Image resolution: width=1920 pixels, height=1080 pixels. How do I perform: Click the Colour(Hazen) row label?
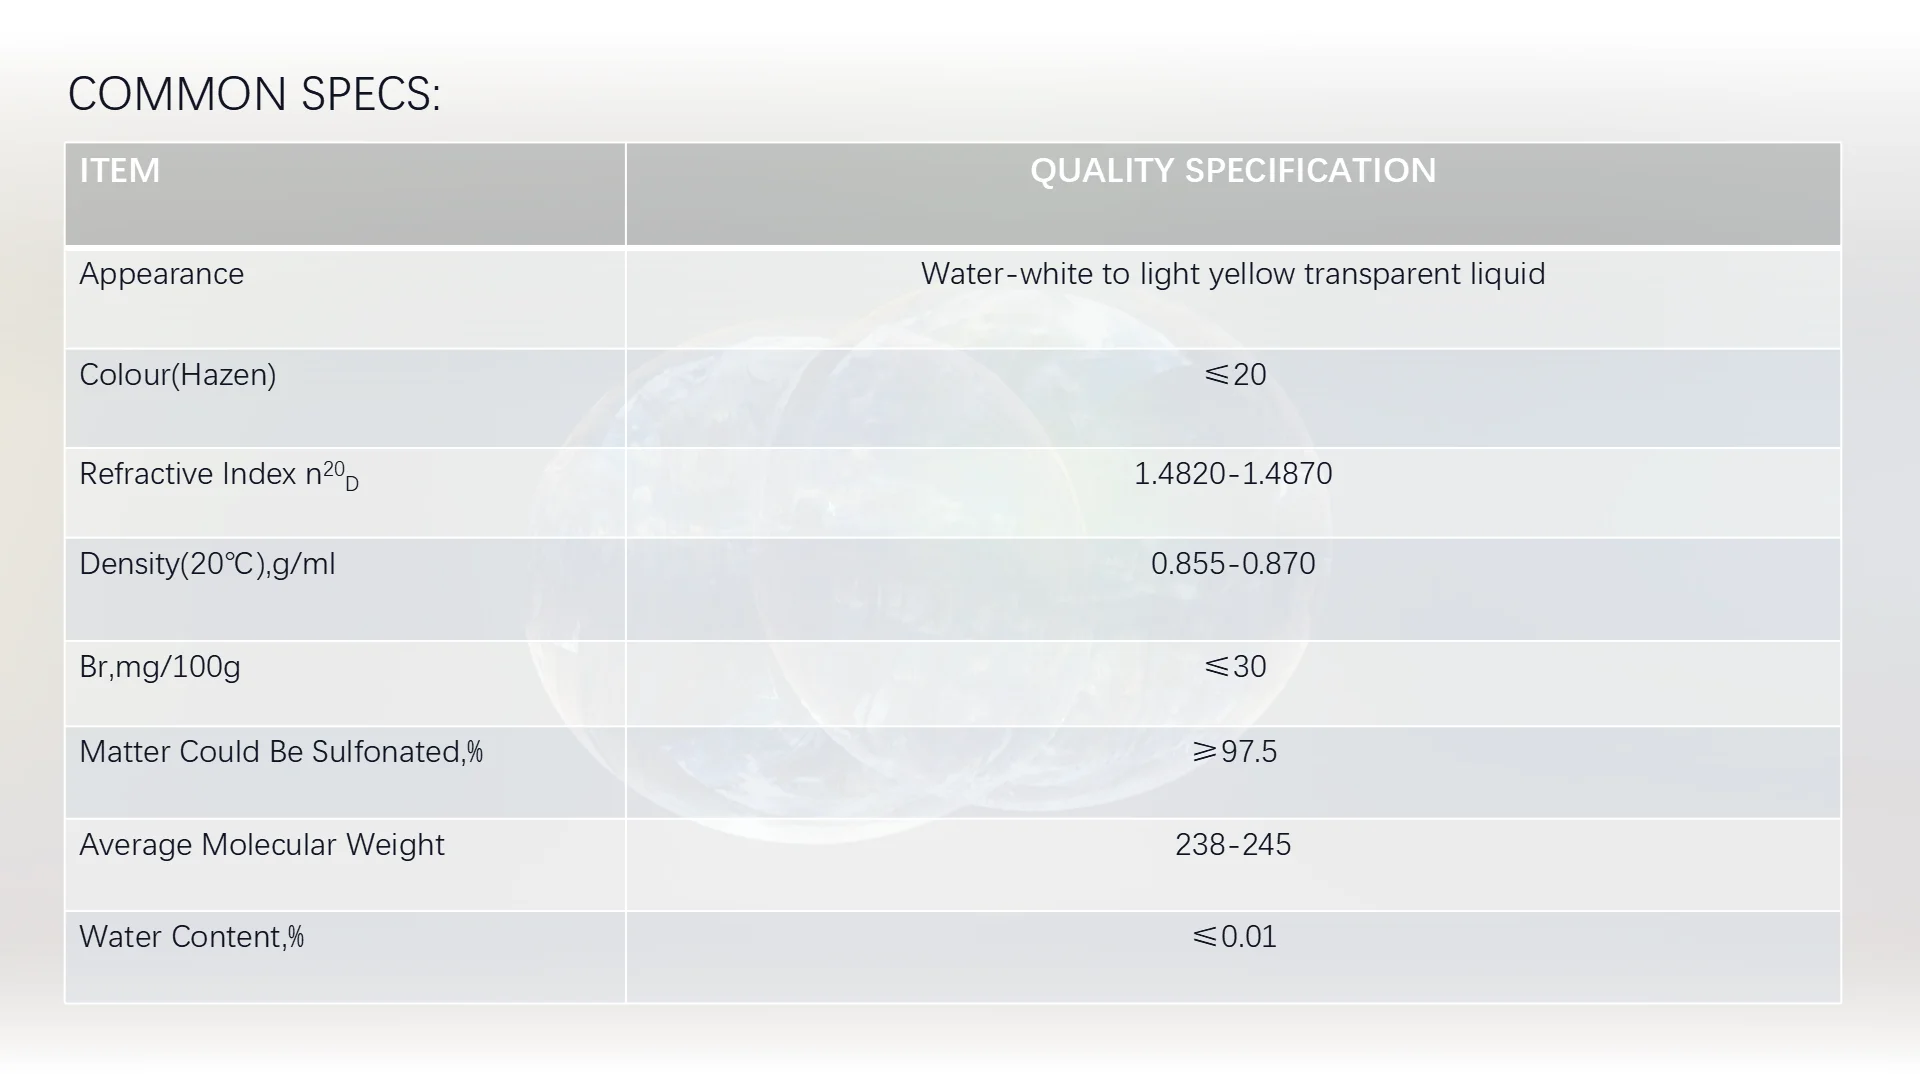coord(177,375)
